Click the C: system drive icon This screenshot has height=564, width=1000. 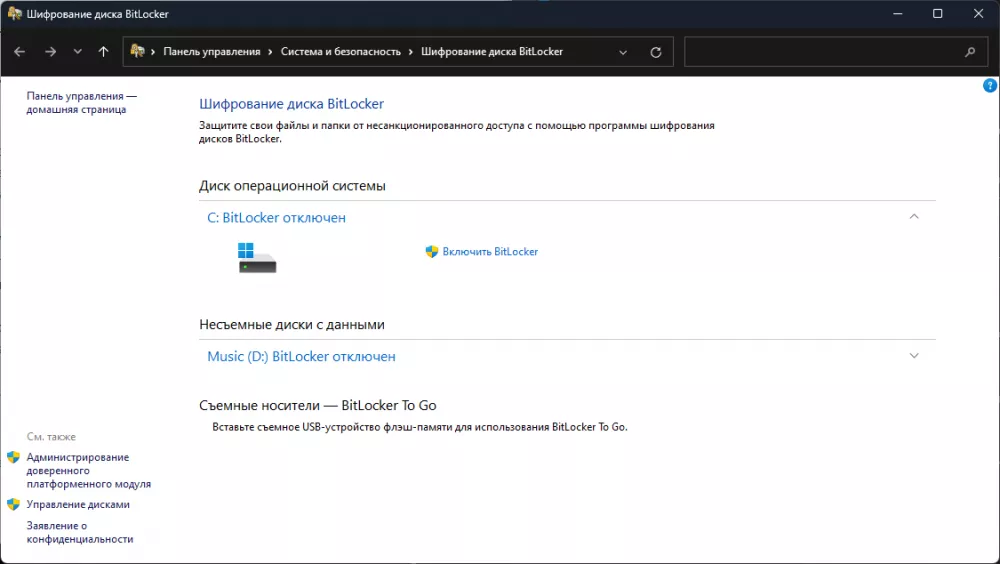257,257
